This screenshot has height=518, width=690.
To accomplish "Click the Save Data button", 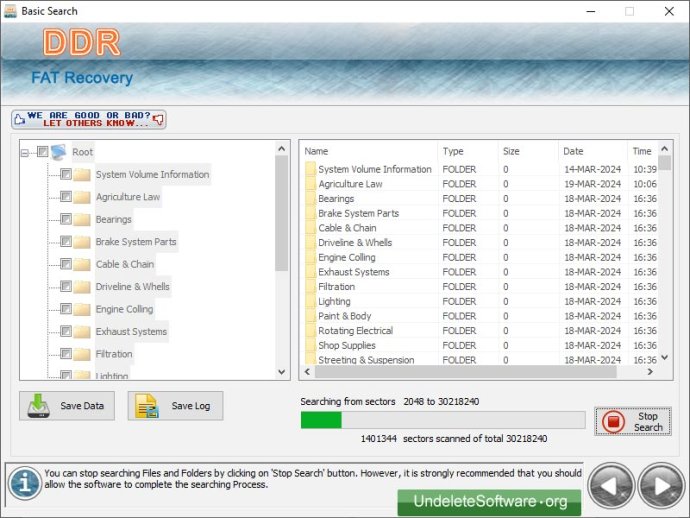I will [67, 406].
